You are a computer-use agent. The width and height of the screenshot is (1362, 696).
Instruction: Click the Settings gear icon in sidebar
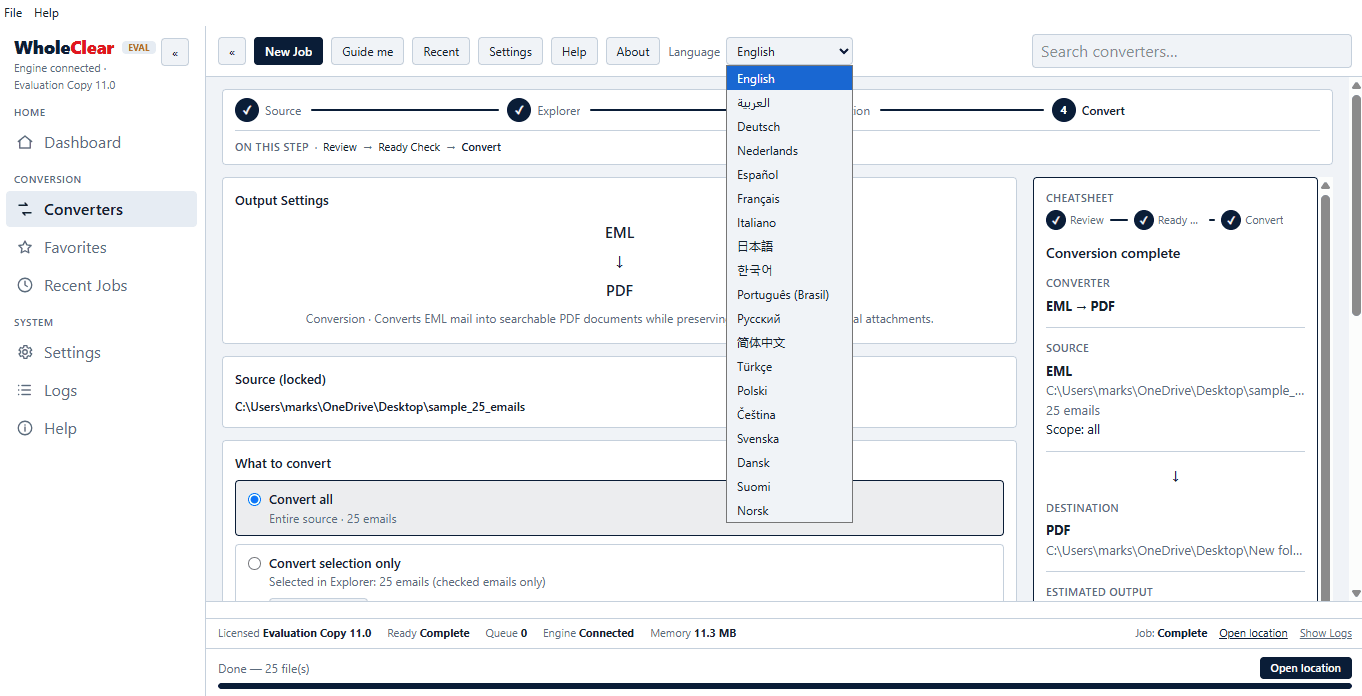[x=26, y=353]
